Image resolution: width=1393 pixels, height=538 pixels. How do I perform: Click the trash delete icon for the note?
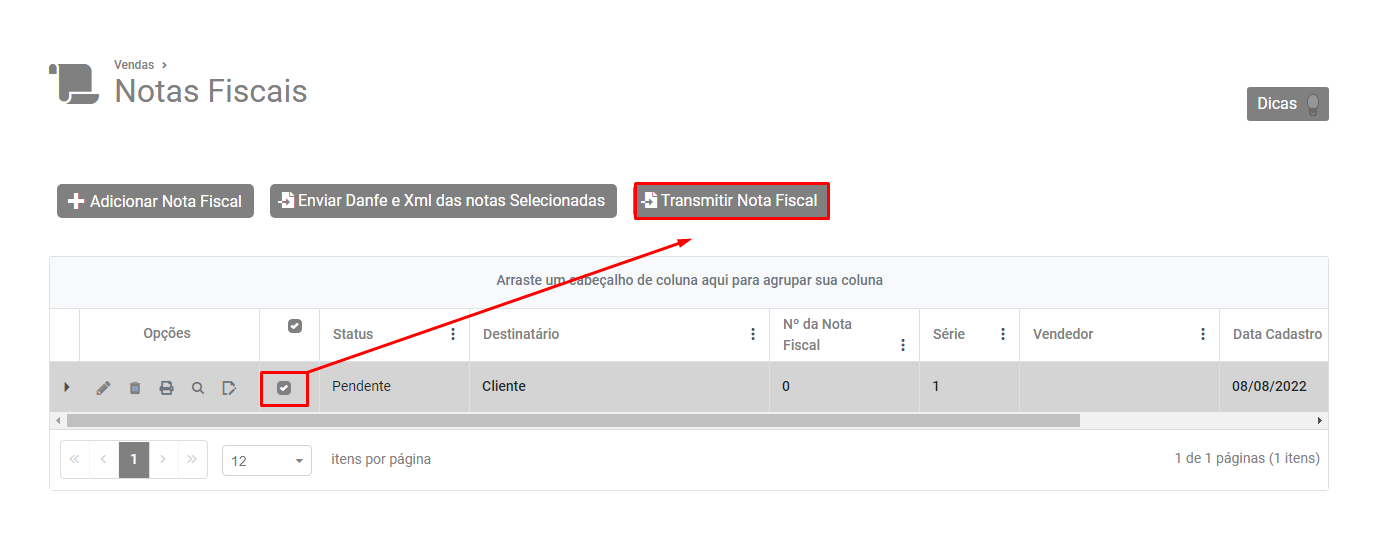click(135, 388)
